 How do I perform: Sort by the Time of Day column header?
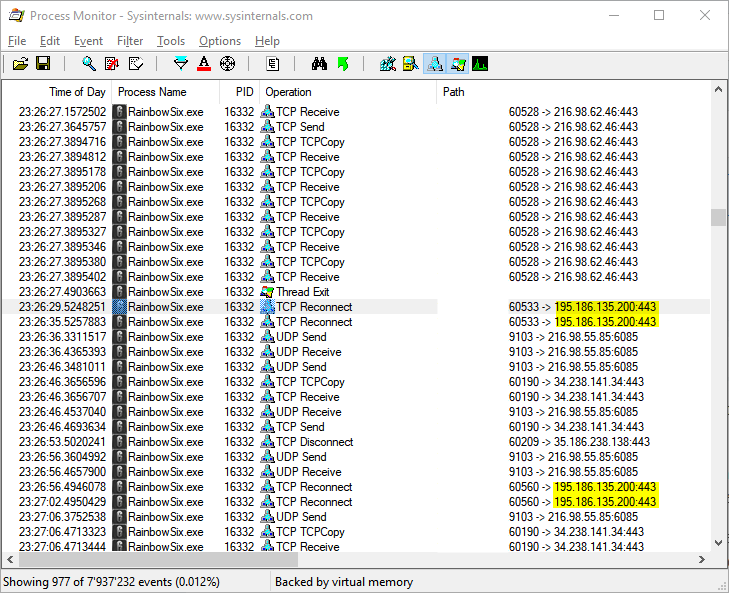(57, 92)
